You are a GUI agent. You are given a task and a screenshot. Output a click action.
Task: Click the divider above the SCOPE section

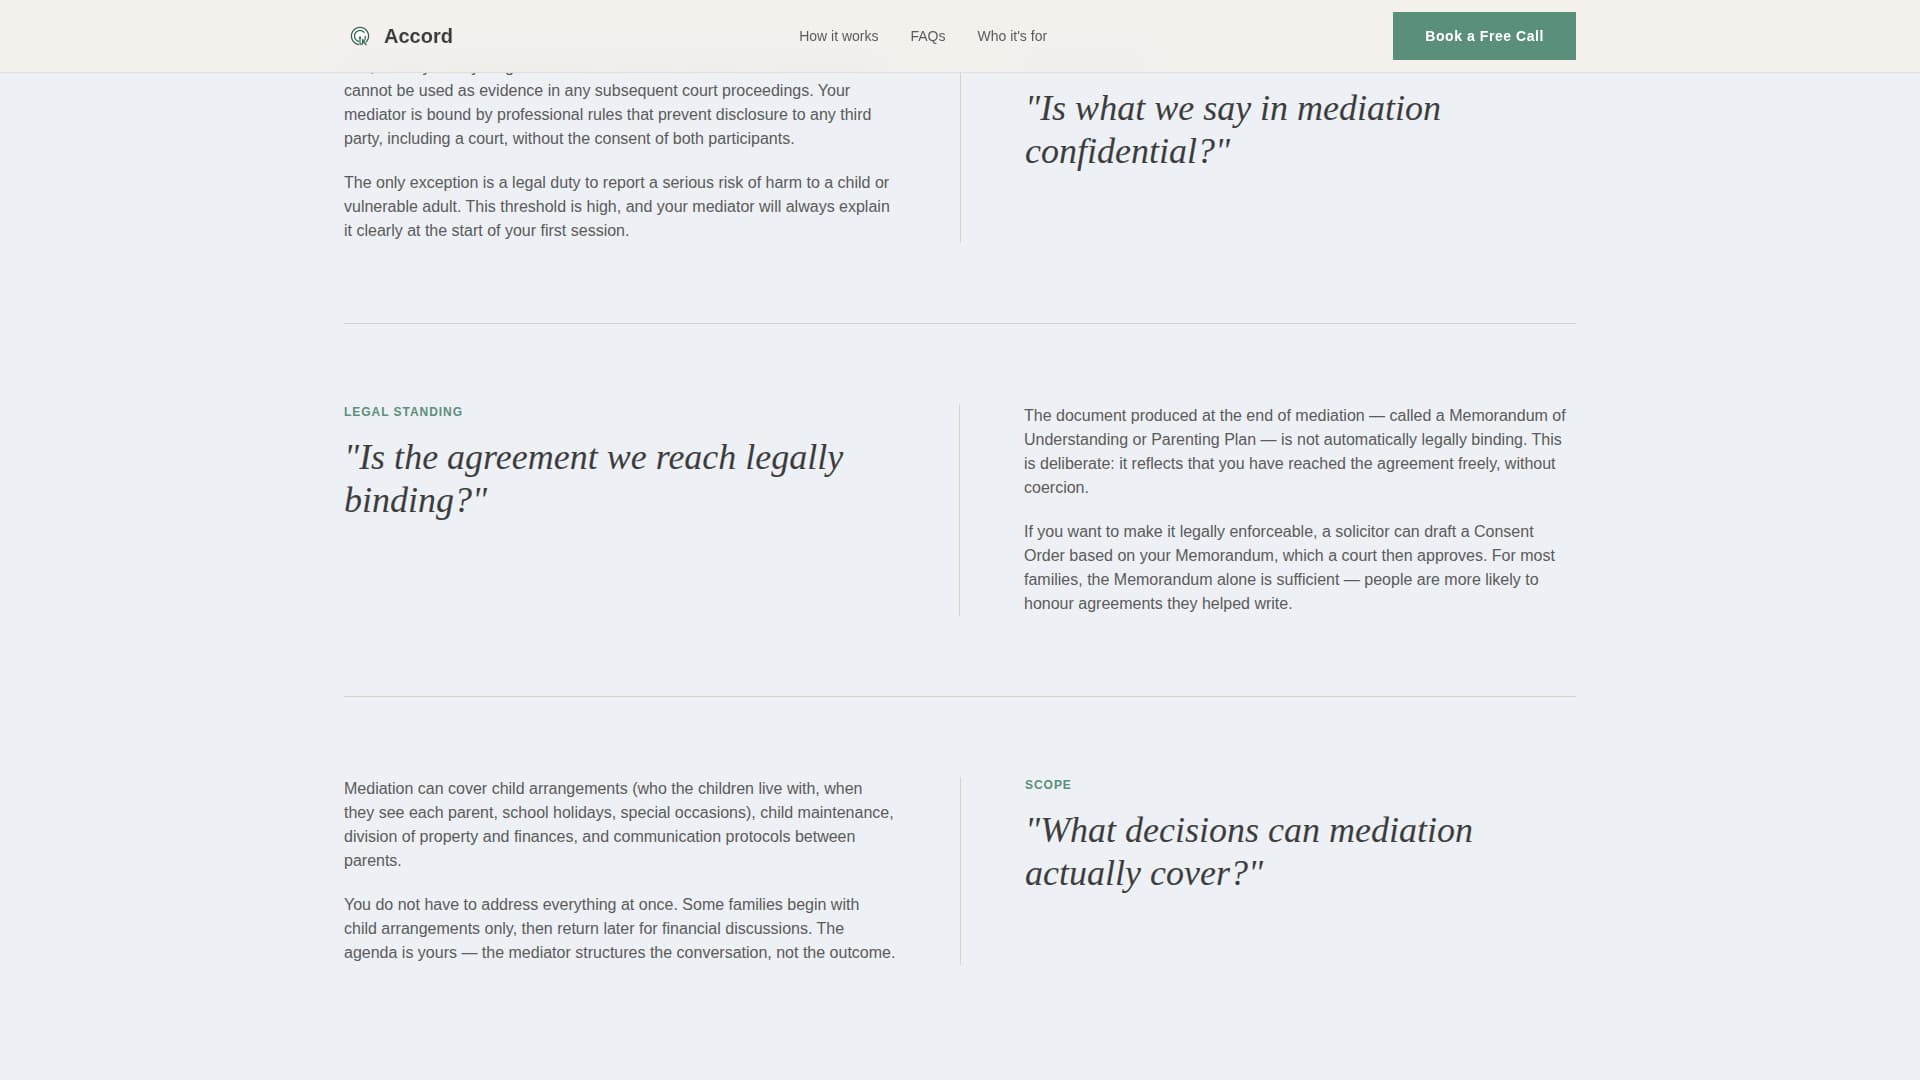coord(960,696)
